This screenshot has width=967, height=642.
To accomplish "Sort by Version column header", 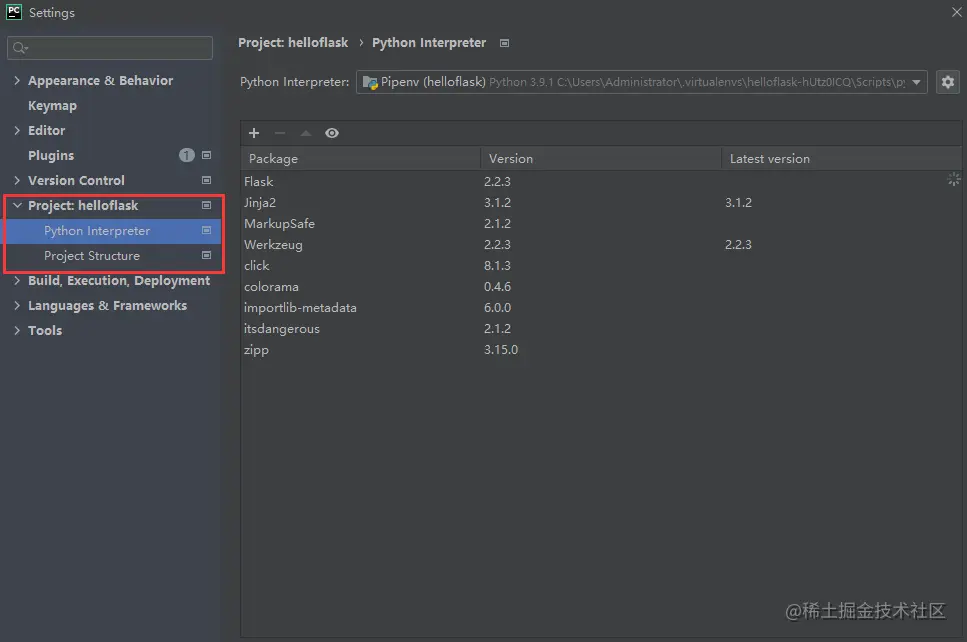I will (601, 158).
